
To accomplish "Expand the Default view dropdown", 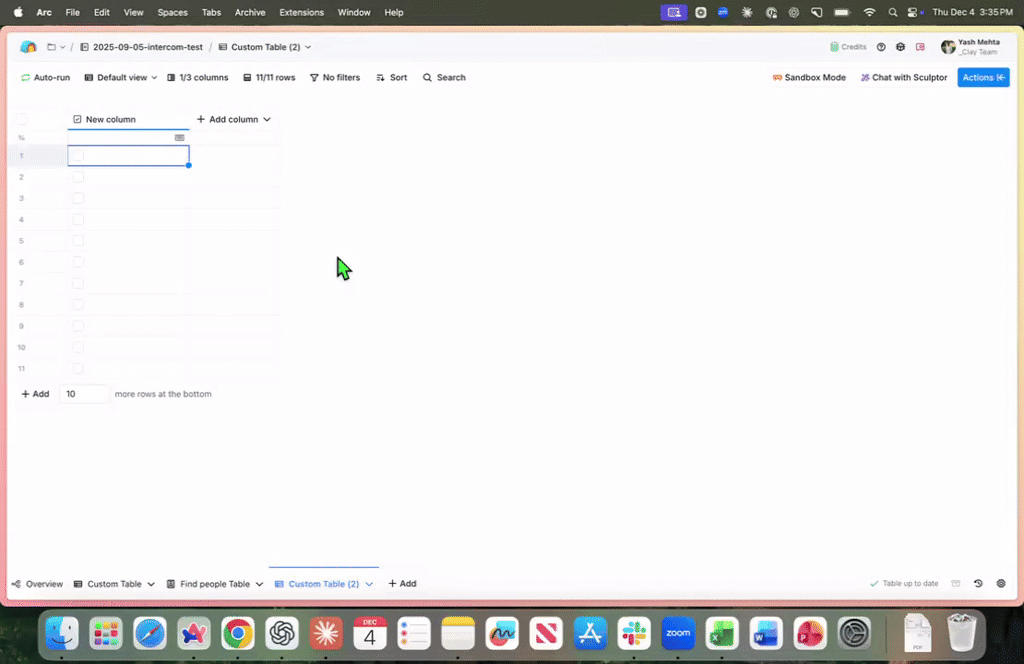I will 121,78.
